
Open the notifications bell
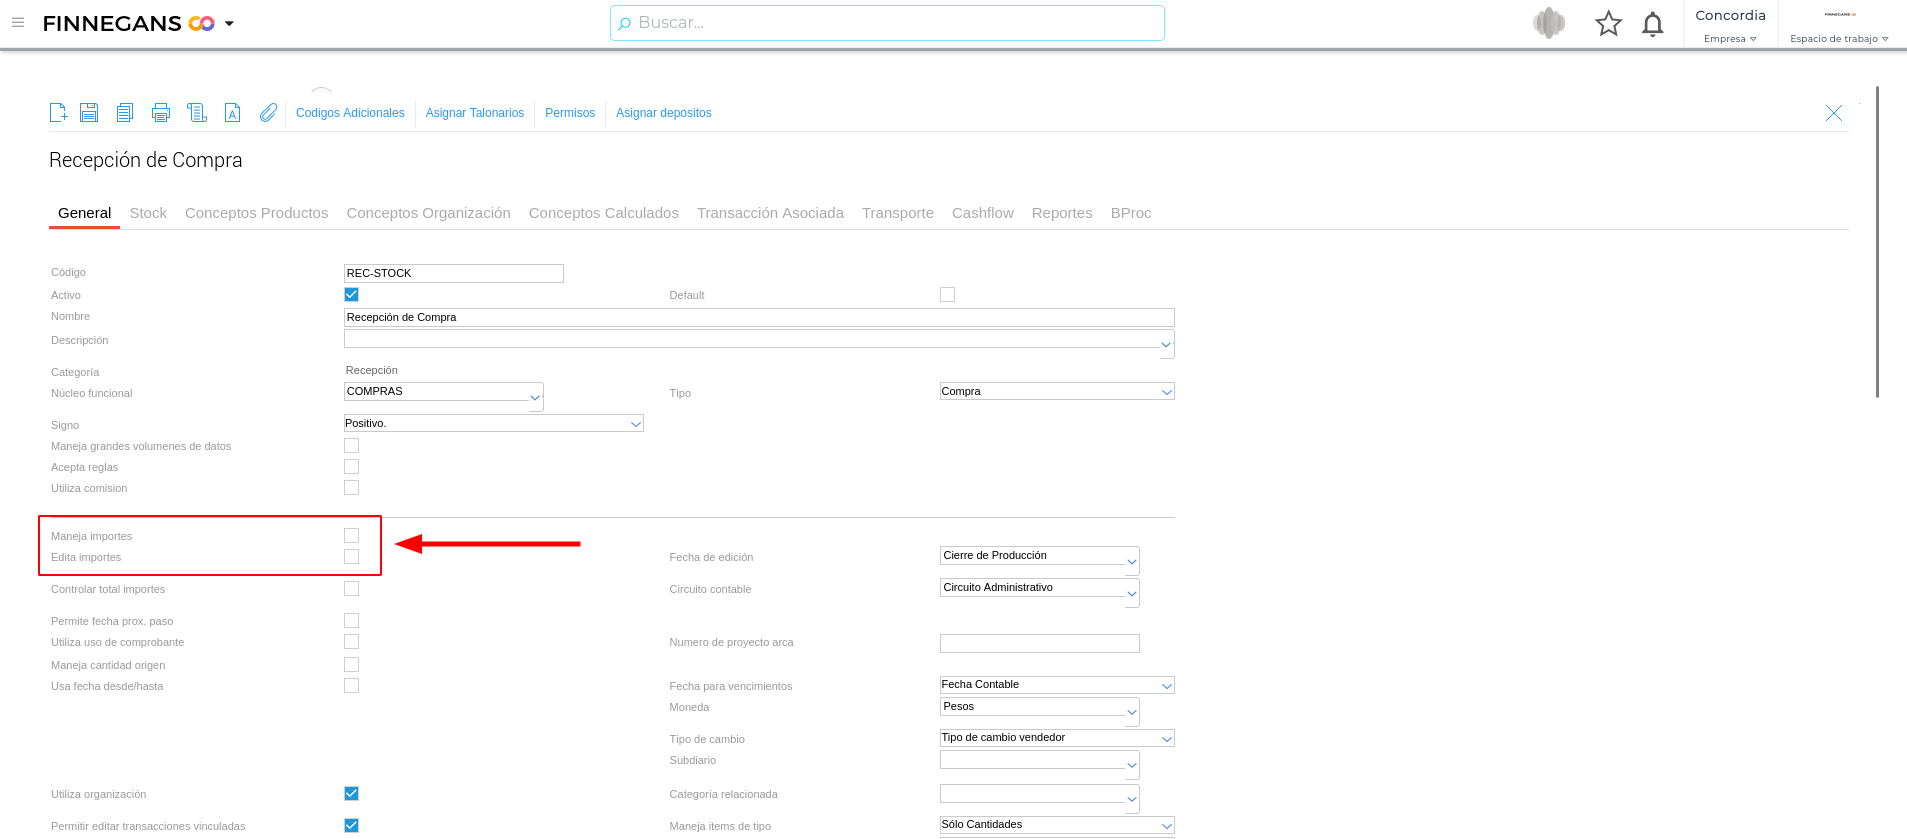pyautogui.click(x=1653, y=24)
